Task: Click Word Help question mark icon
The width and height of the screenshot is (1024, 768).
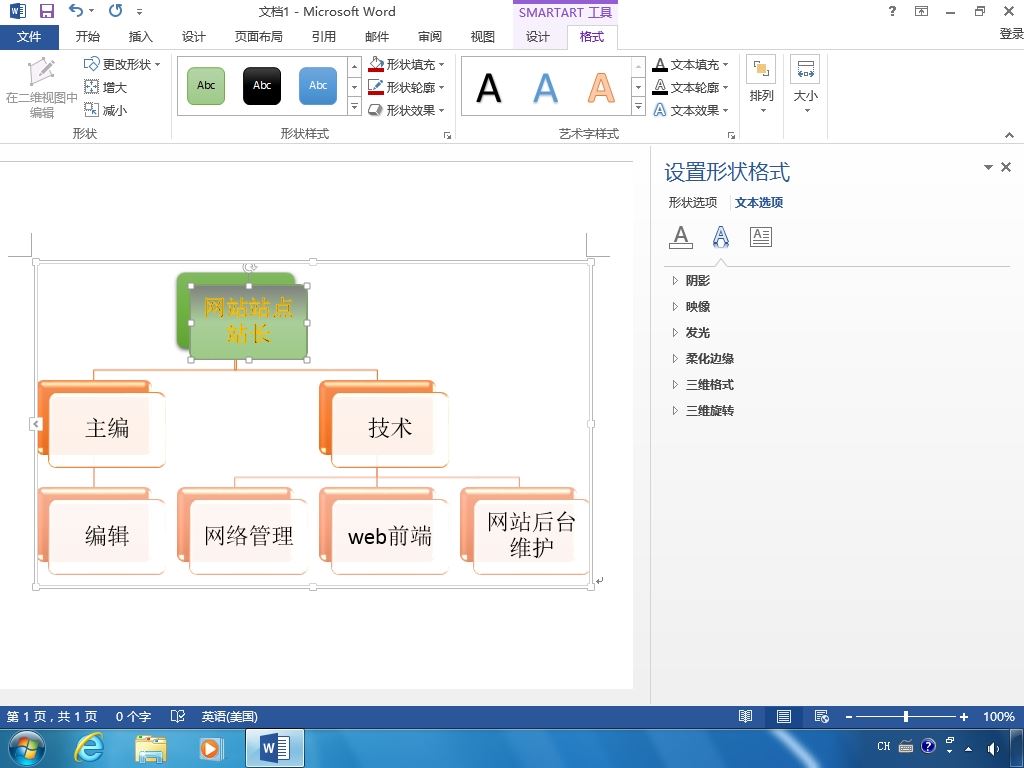Action: [893, 11]
